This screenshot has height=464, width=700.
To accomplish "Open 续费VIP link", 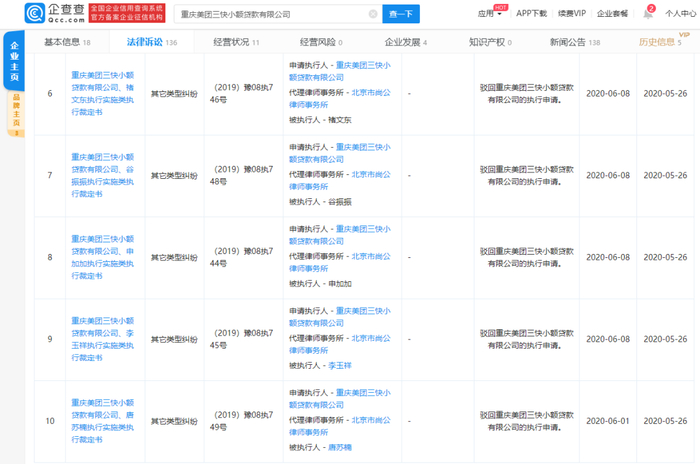I will 572,13.
